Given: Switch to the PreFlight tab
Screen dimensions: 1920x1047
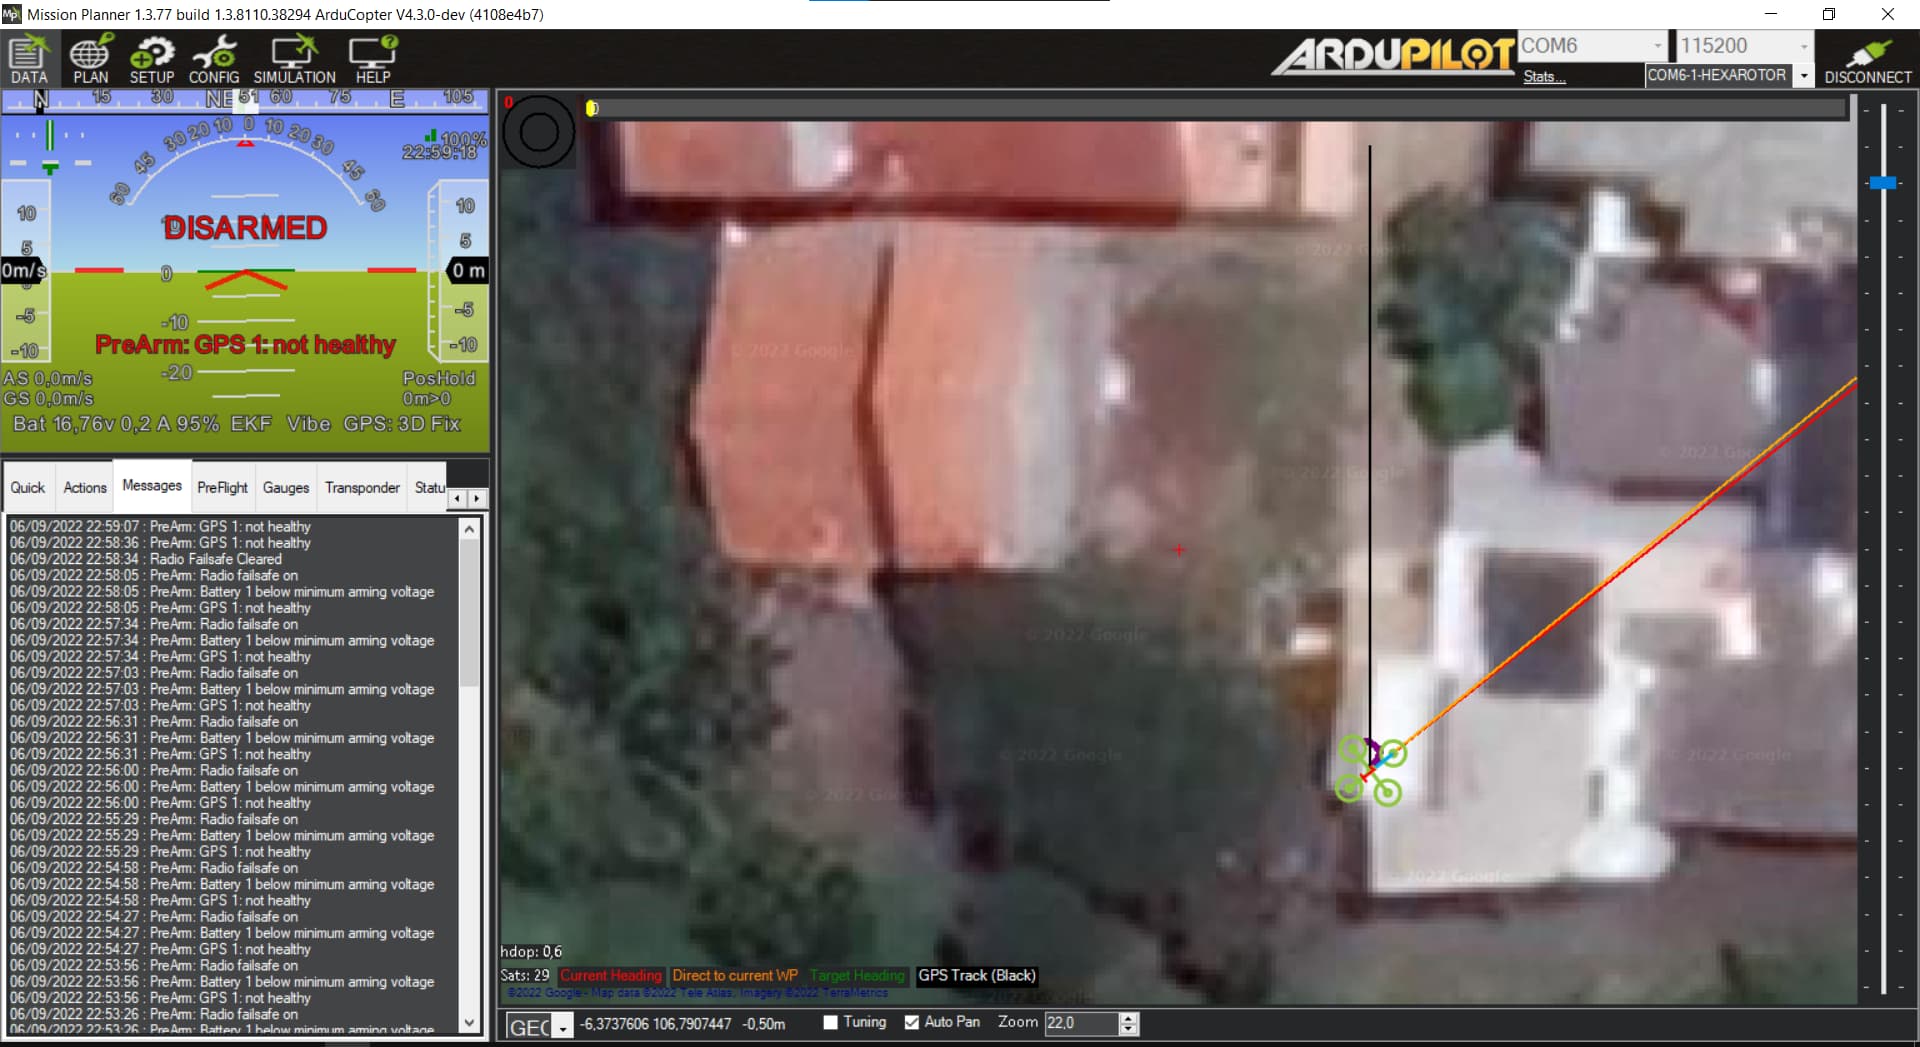Looking at the screenshot, I should pyautogui.click(x=222, y=487).
